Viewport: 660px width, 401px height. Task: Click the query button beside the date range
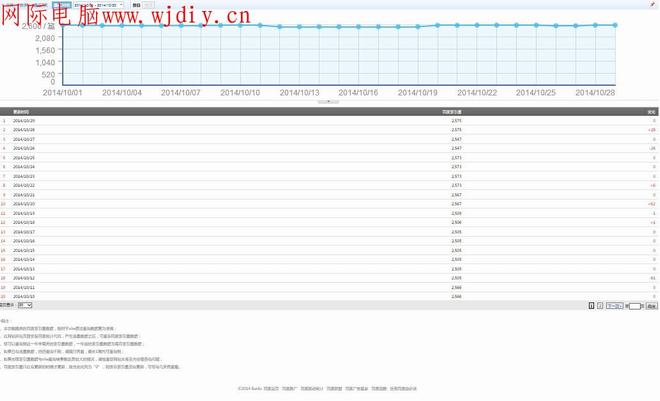[137, 5]
